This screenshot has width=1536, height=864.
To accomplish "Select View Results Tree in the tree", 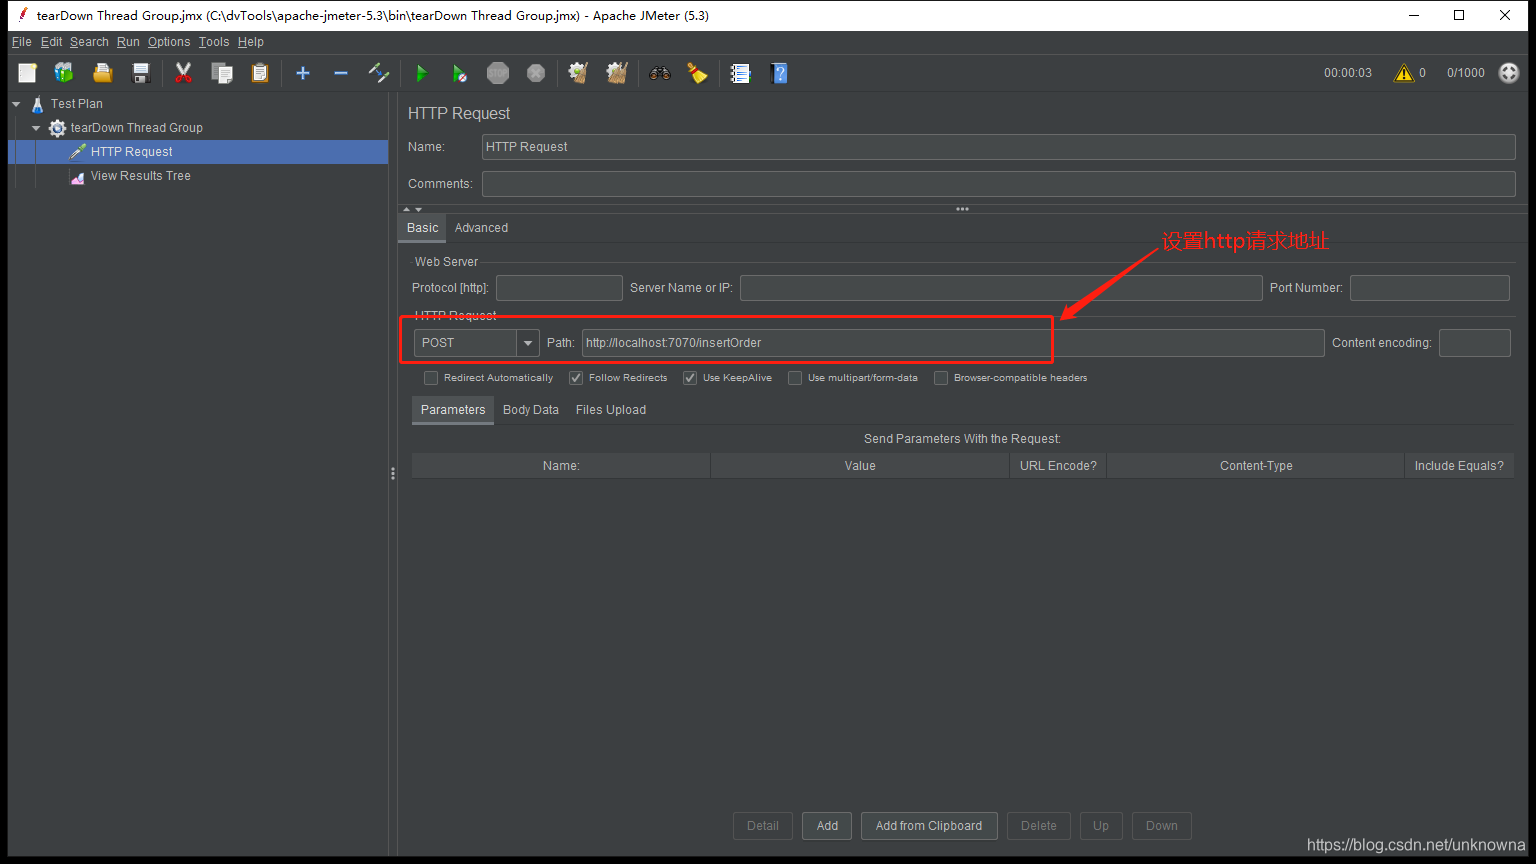I will tap(140, 176).
